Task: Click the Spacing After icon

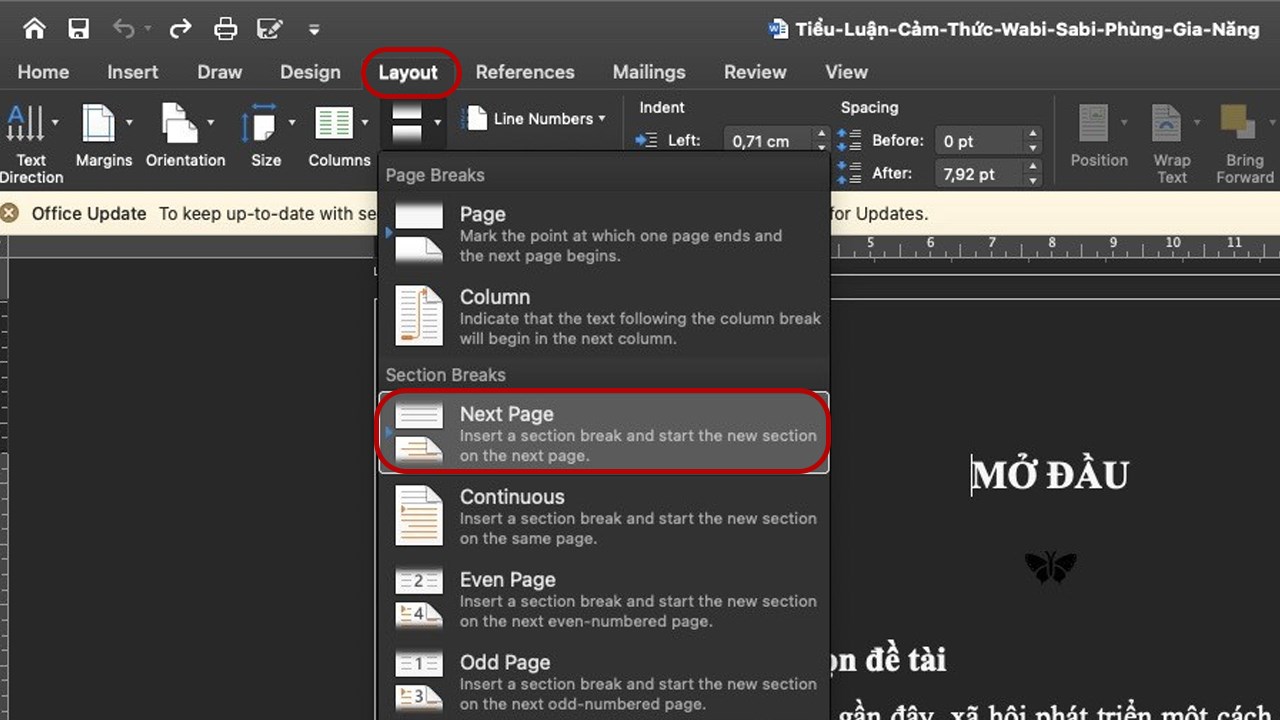Action: click(x=848, y=173)
